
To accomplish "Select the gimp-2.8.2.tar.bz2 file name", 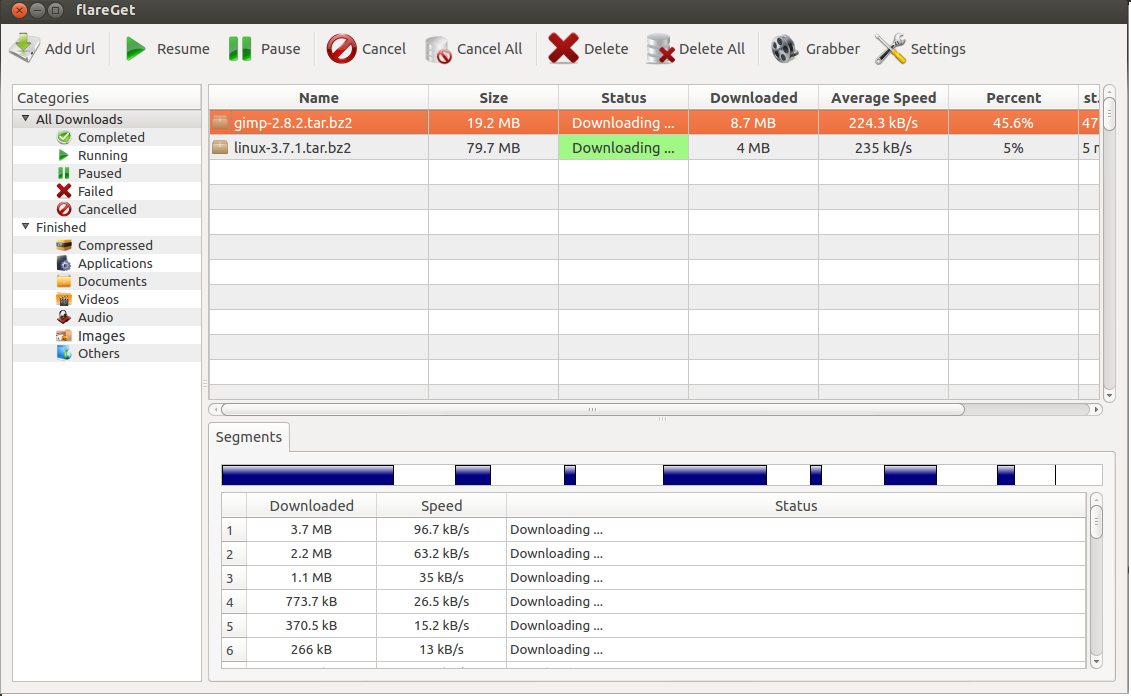I will [293, 123].
